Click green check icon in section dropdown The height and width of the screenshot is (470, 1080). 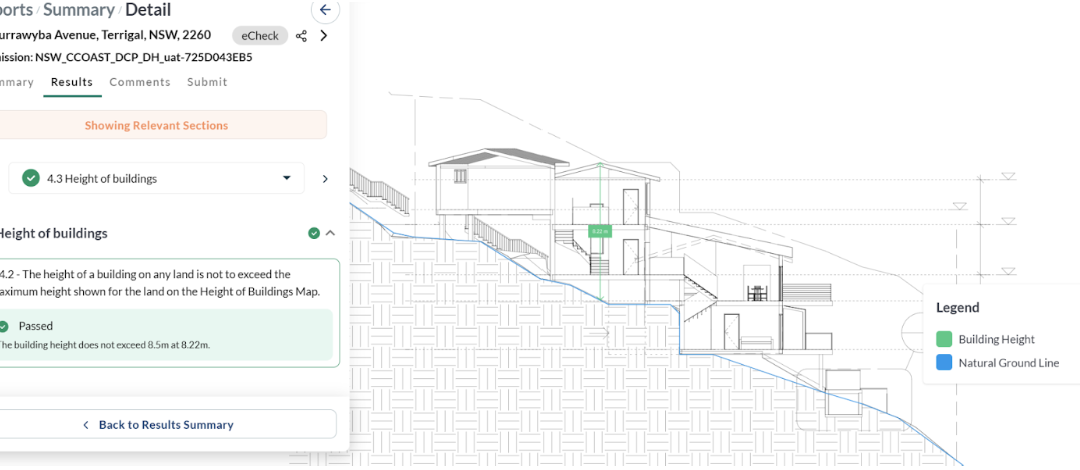(31, 178)
